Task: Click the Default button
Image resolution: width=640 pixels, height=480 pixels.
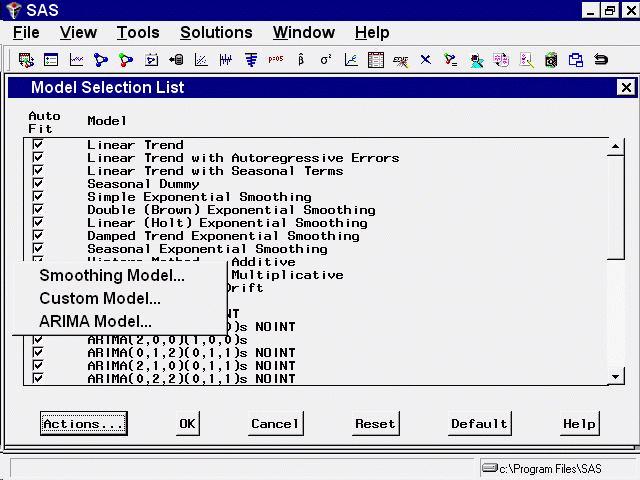Action: point(479,424)
